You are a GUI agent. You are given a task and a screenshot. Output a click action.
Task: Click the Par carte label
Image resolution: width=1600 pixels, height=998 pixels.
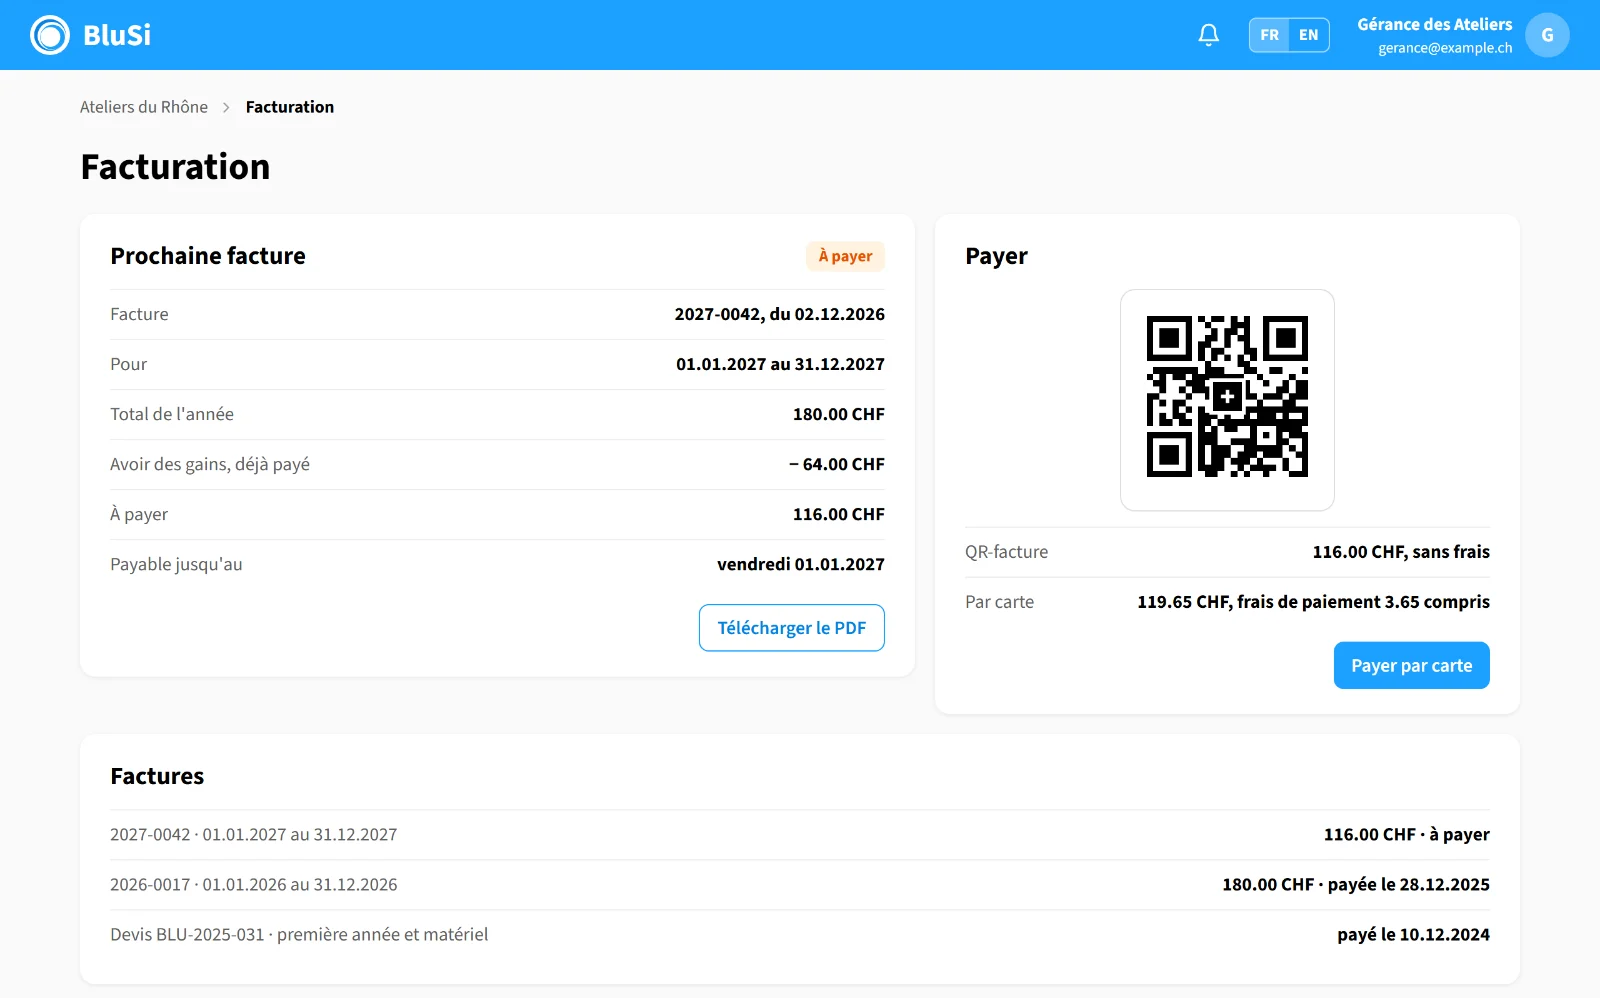point(999,602)
